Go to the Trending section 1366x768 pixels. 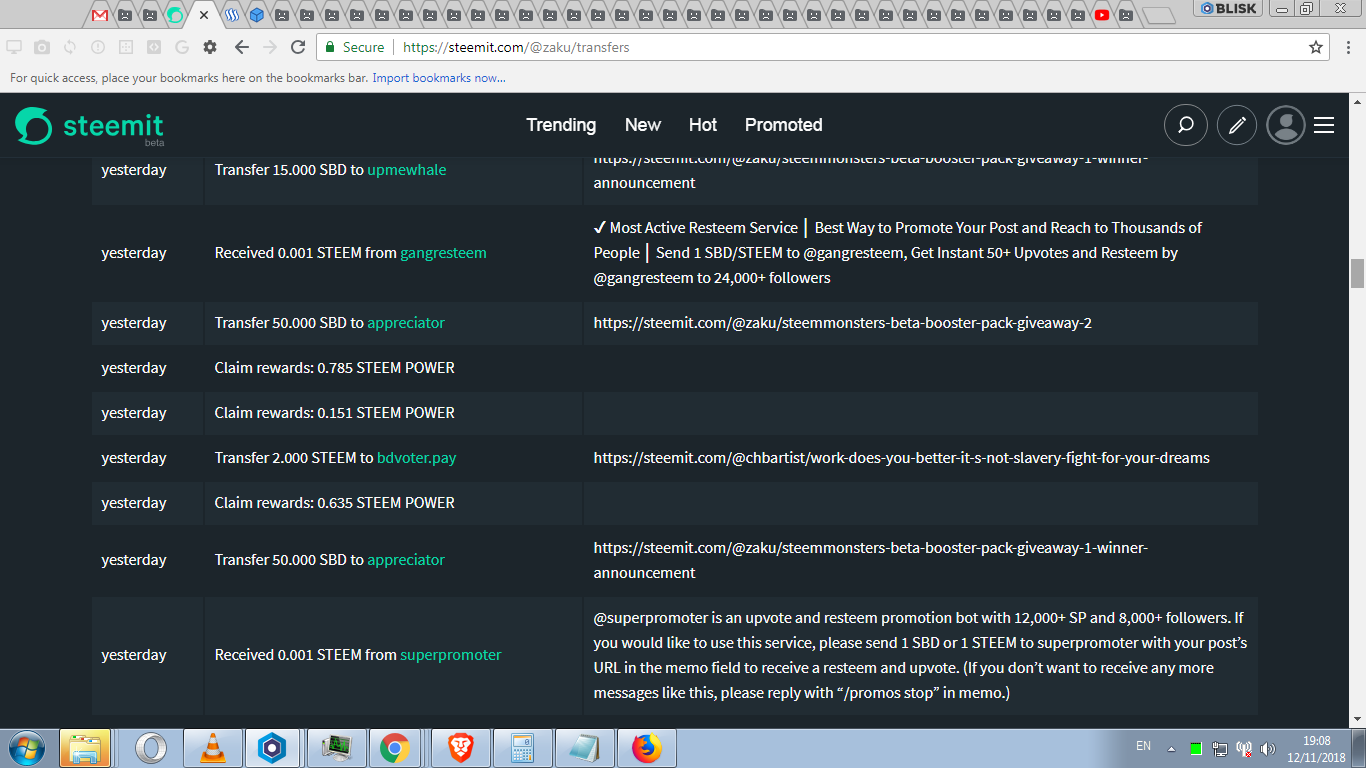[561, 125]
